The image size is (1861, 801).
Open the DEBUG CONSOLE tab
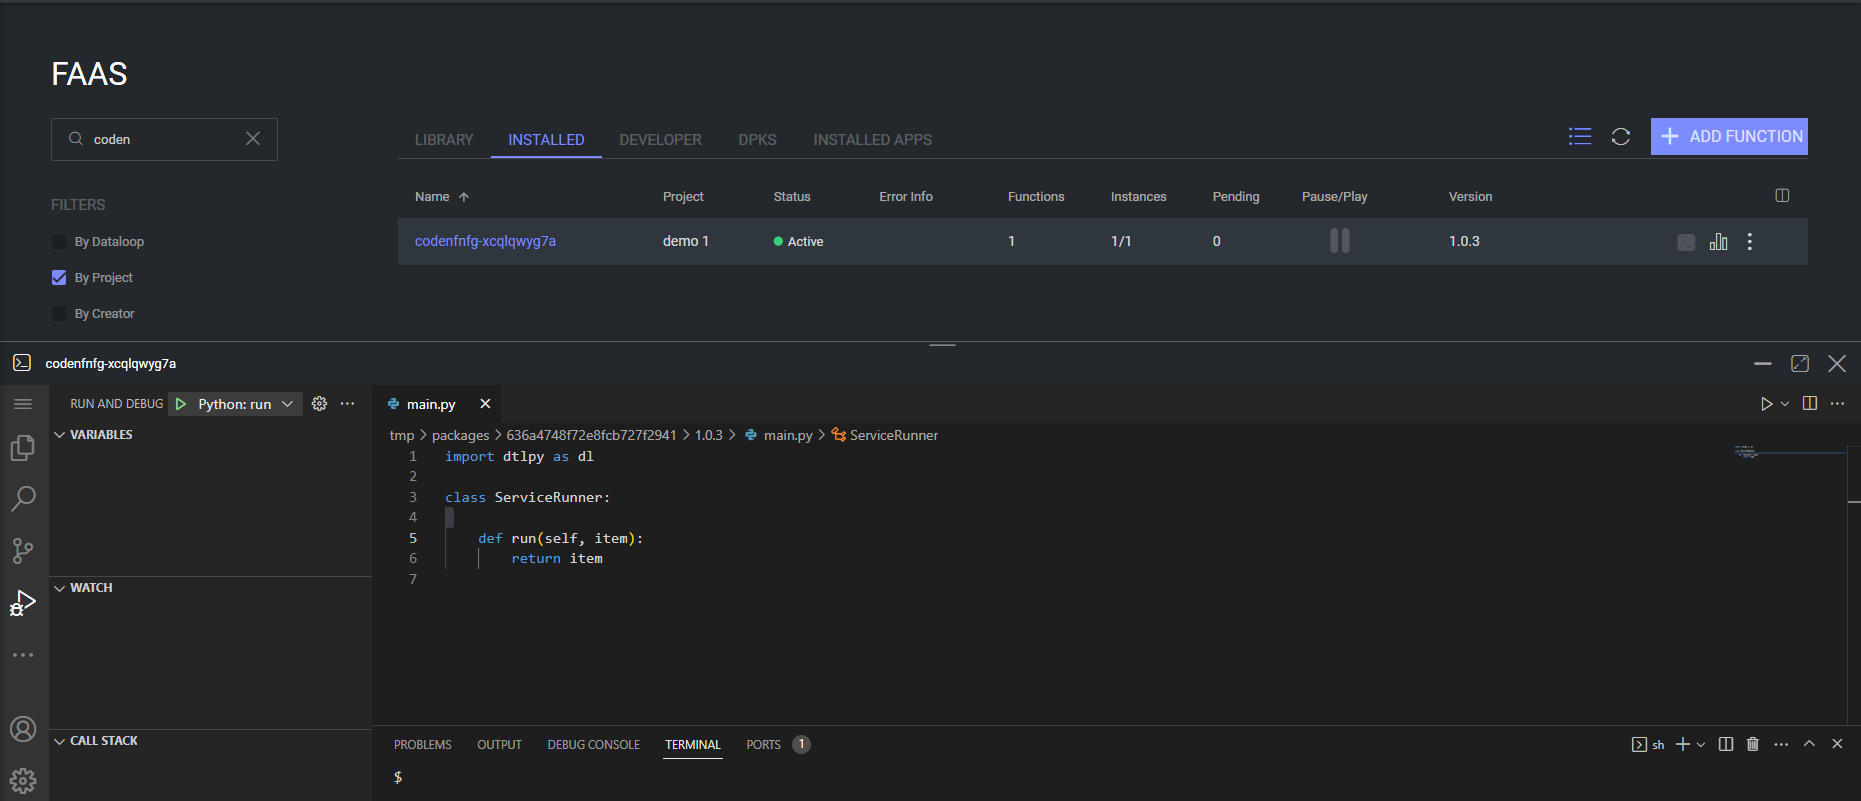pos(594,745)
